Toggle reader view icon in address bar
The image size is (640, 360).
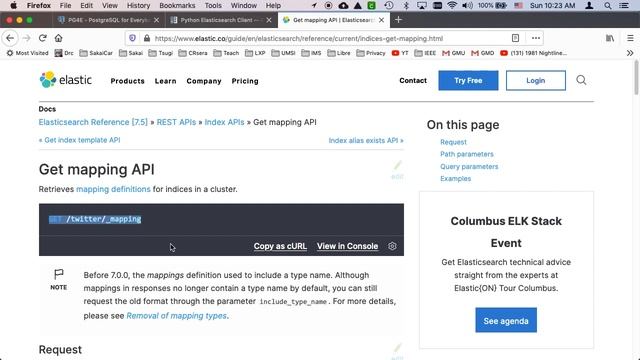click(516, 38)
